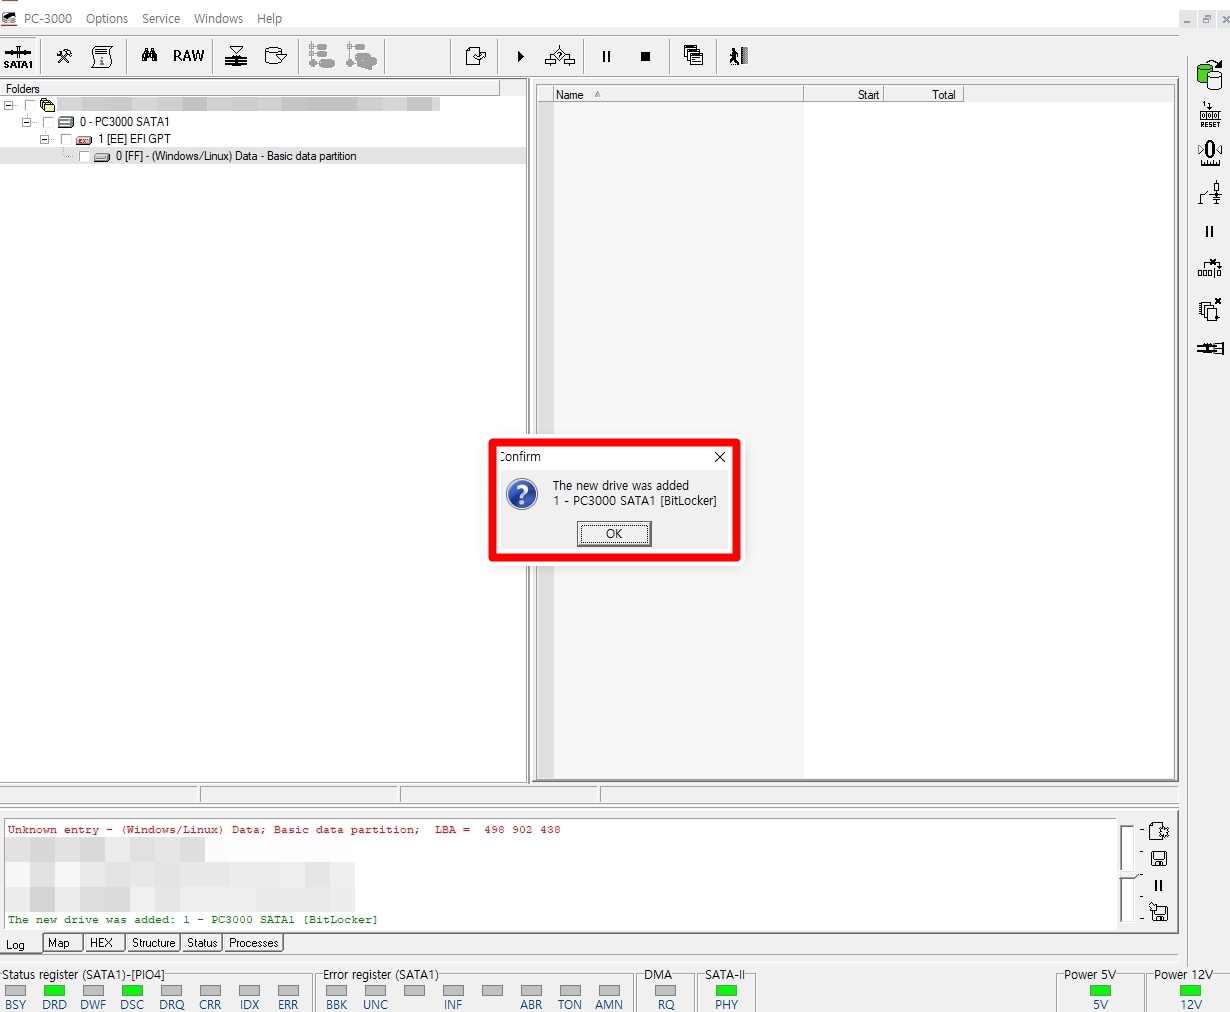This screenshot has width=1230, height=1012.
Task: Click the grayed tree with drives icon
Action: [361, 56]
